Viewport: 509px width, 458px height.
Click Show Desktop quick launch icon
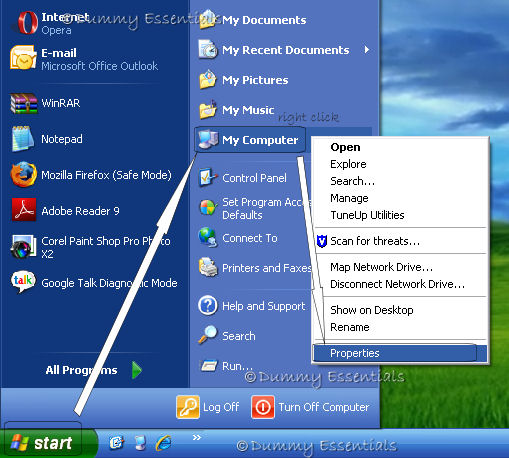pyautogui.click(x=140, y=443)
